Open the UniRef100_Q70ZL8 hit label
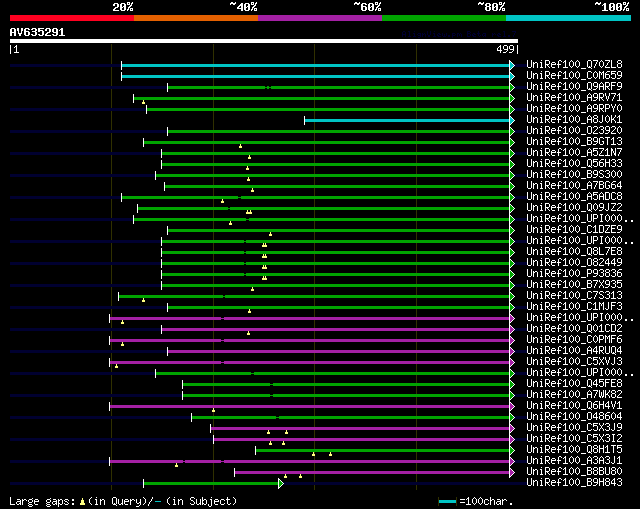Image resolution: width=640 pixels, height=509 pixels. click(574, 64)
